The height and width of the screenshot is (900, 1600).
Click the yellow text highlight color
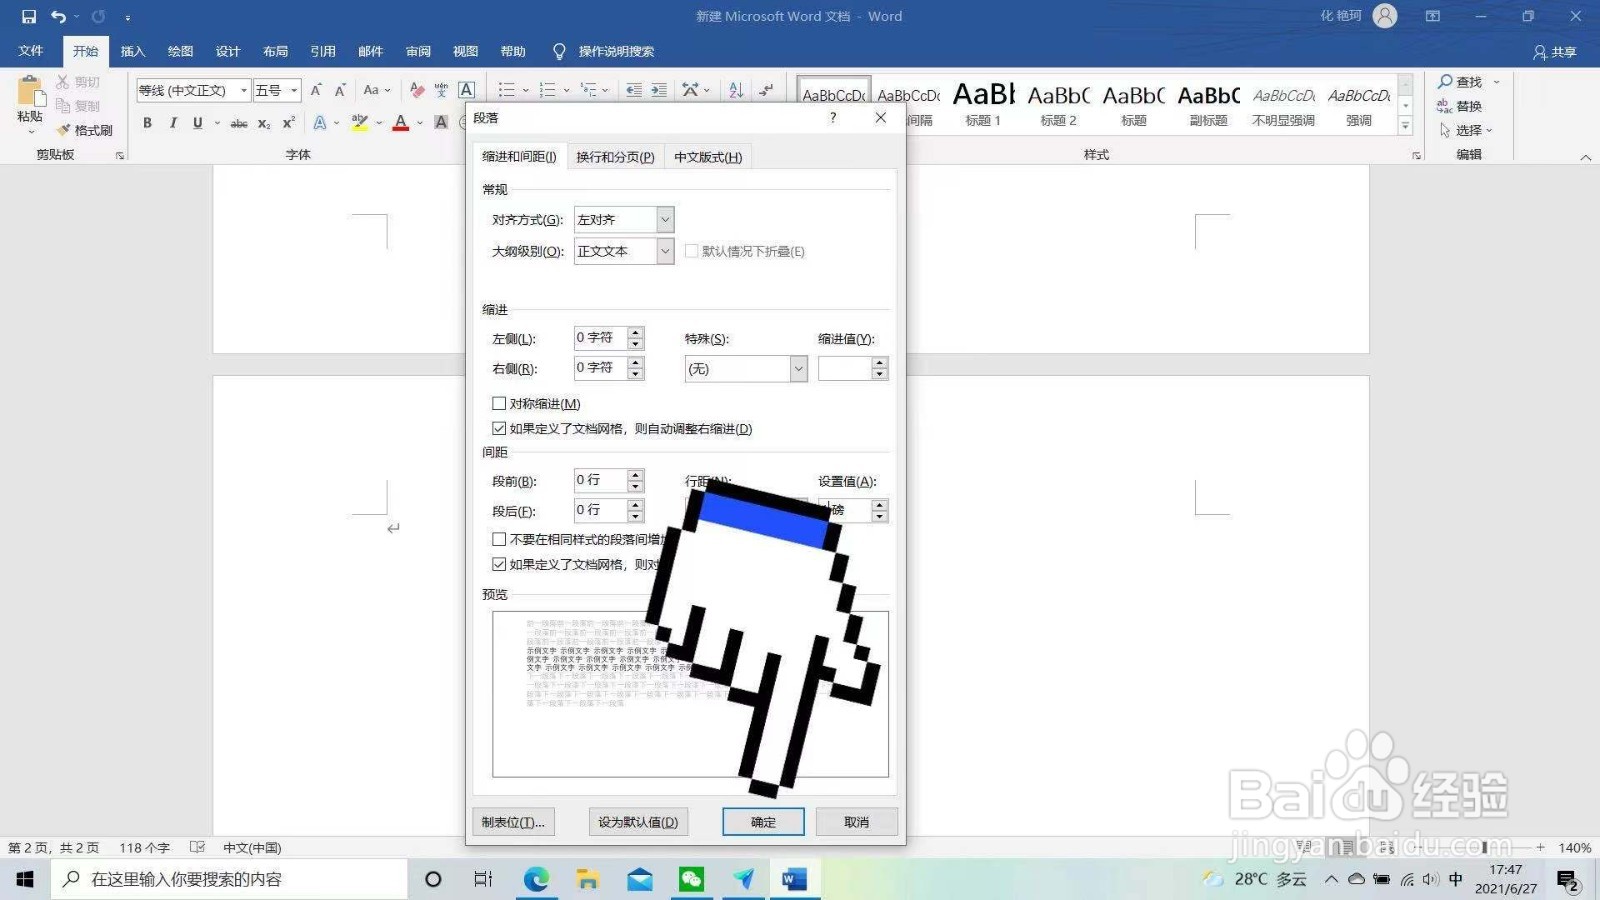(x=360, y=123)
